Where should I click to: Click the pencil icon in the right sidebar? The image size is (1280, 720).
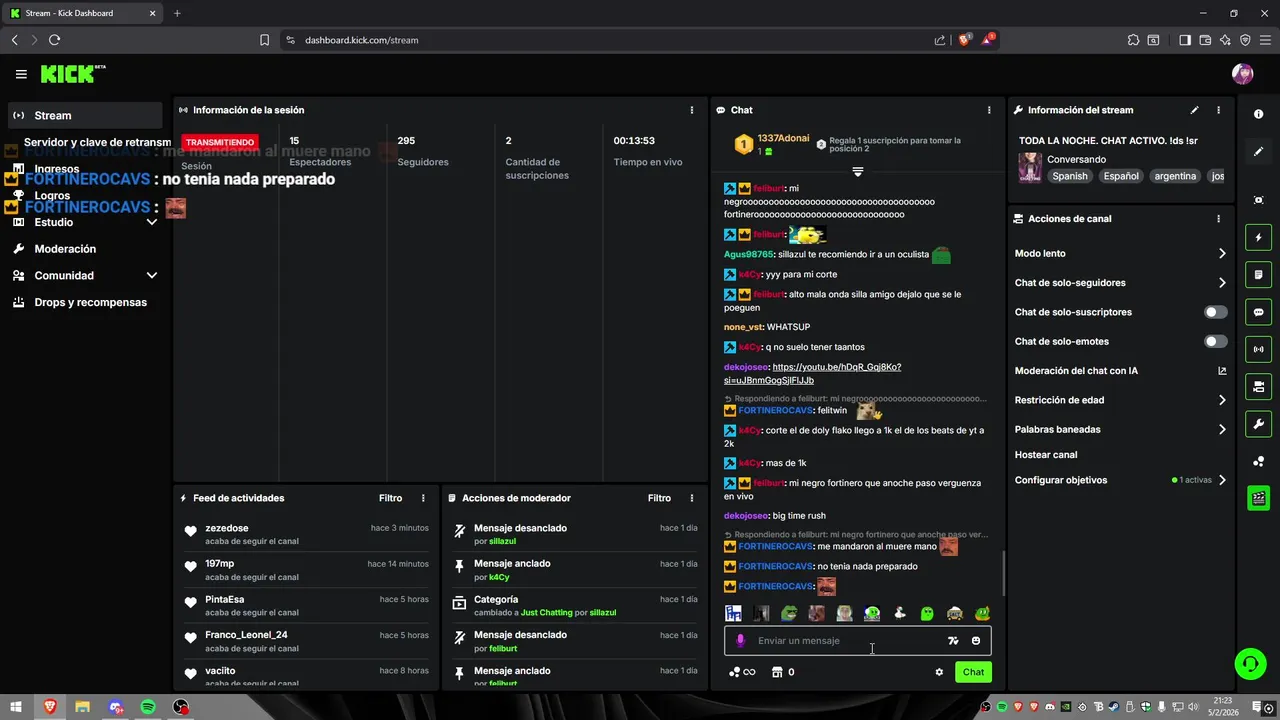pos(1259,152)
